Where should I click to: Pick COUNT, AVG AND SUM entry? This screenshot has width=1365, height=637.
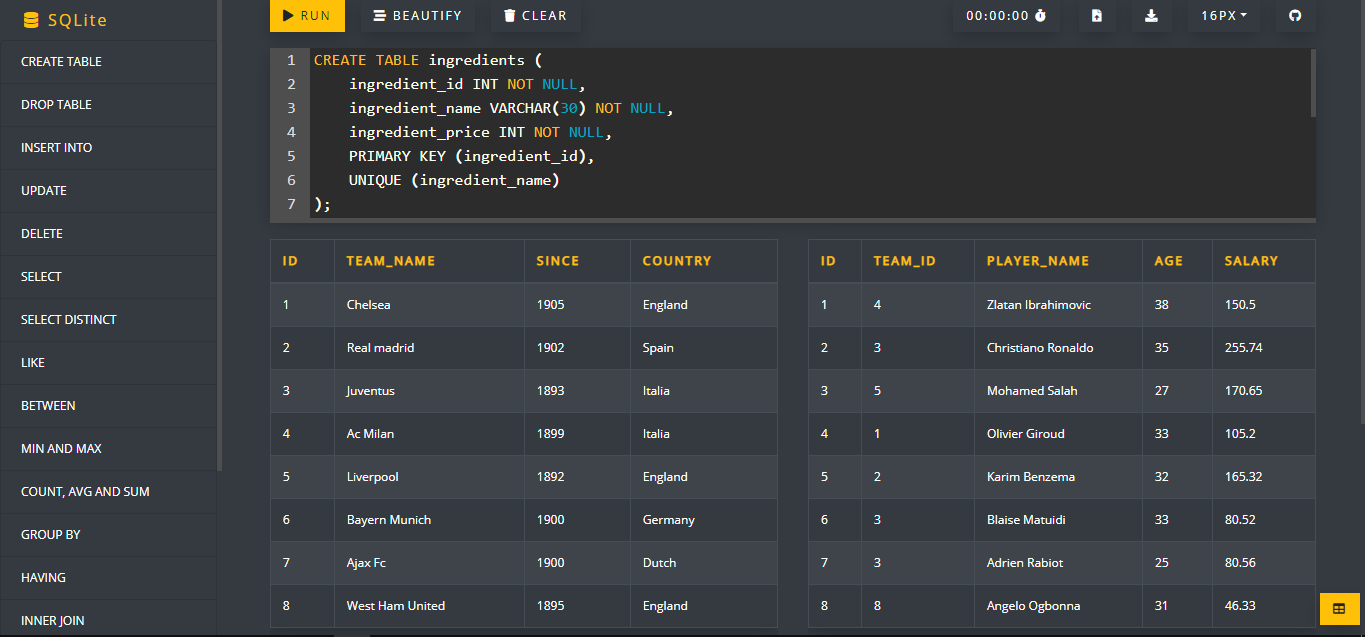coord(108,492)
